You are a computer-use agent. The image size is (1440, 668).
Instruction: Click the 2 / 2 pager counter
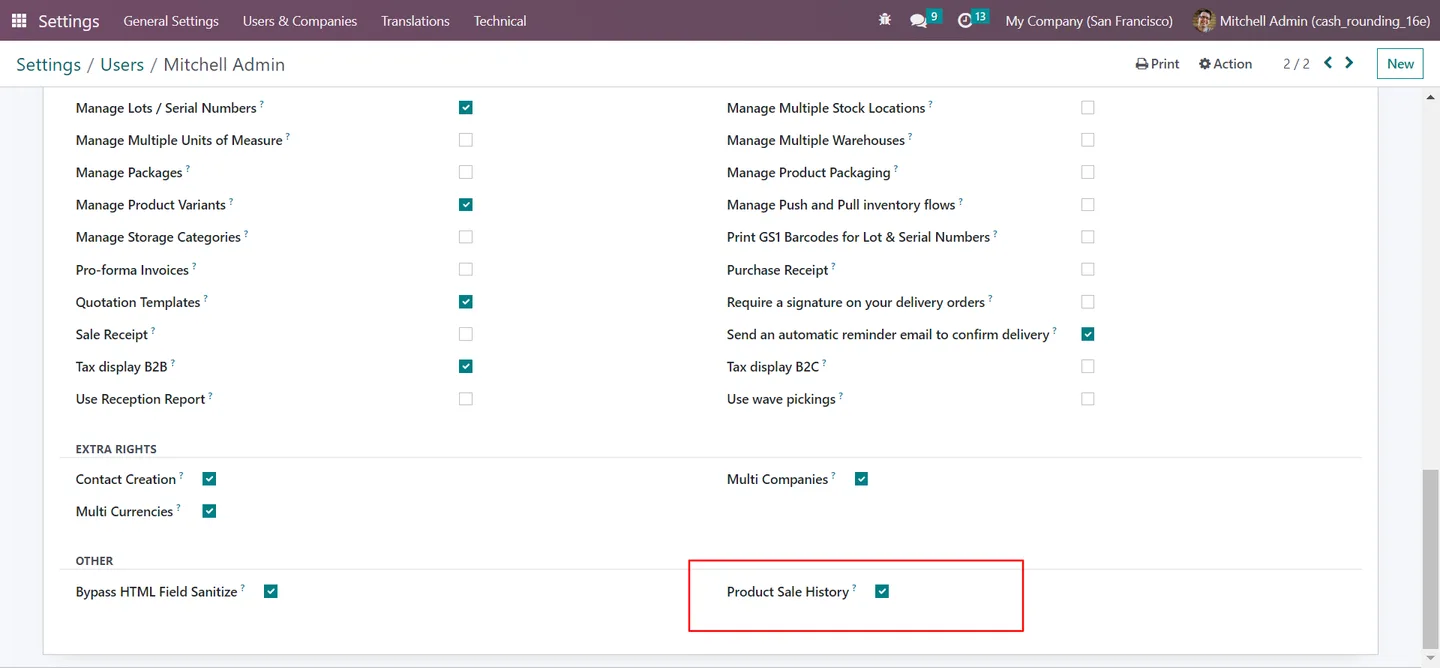1296,63
